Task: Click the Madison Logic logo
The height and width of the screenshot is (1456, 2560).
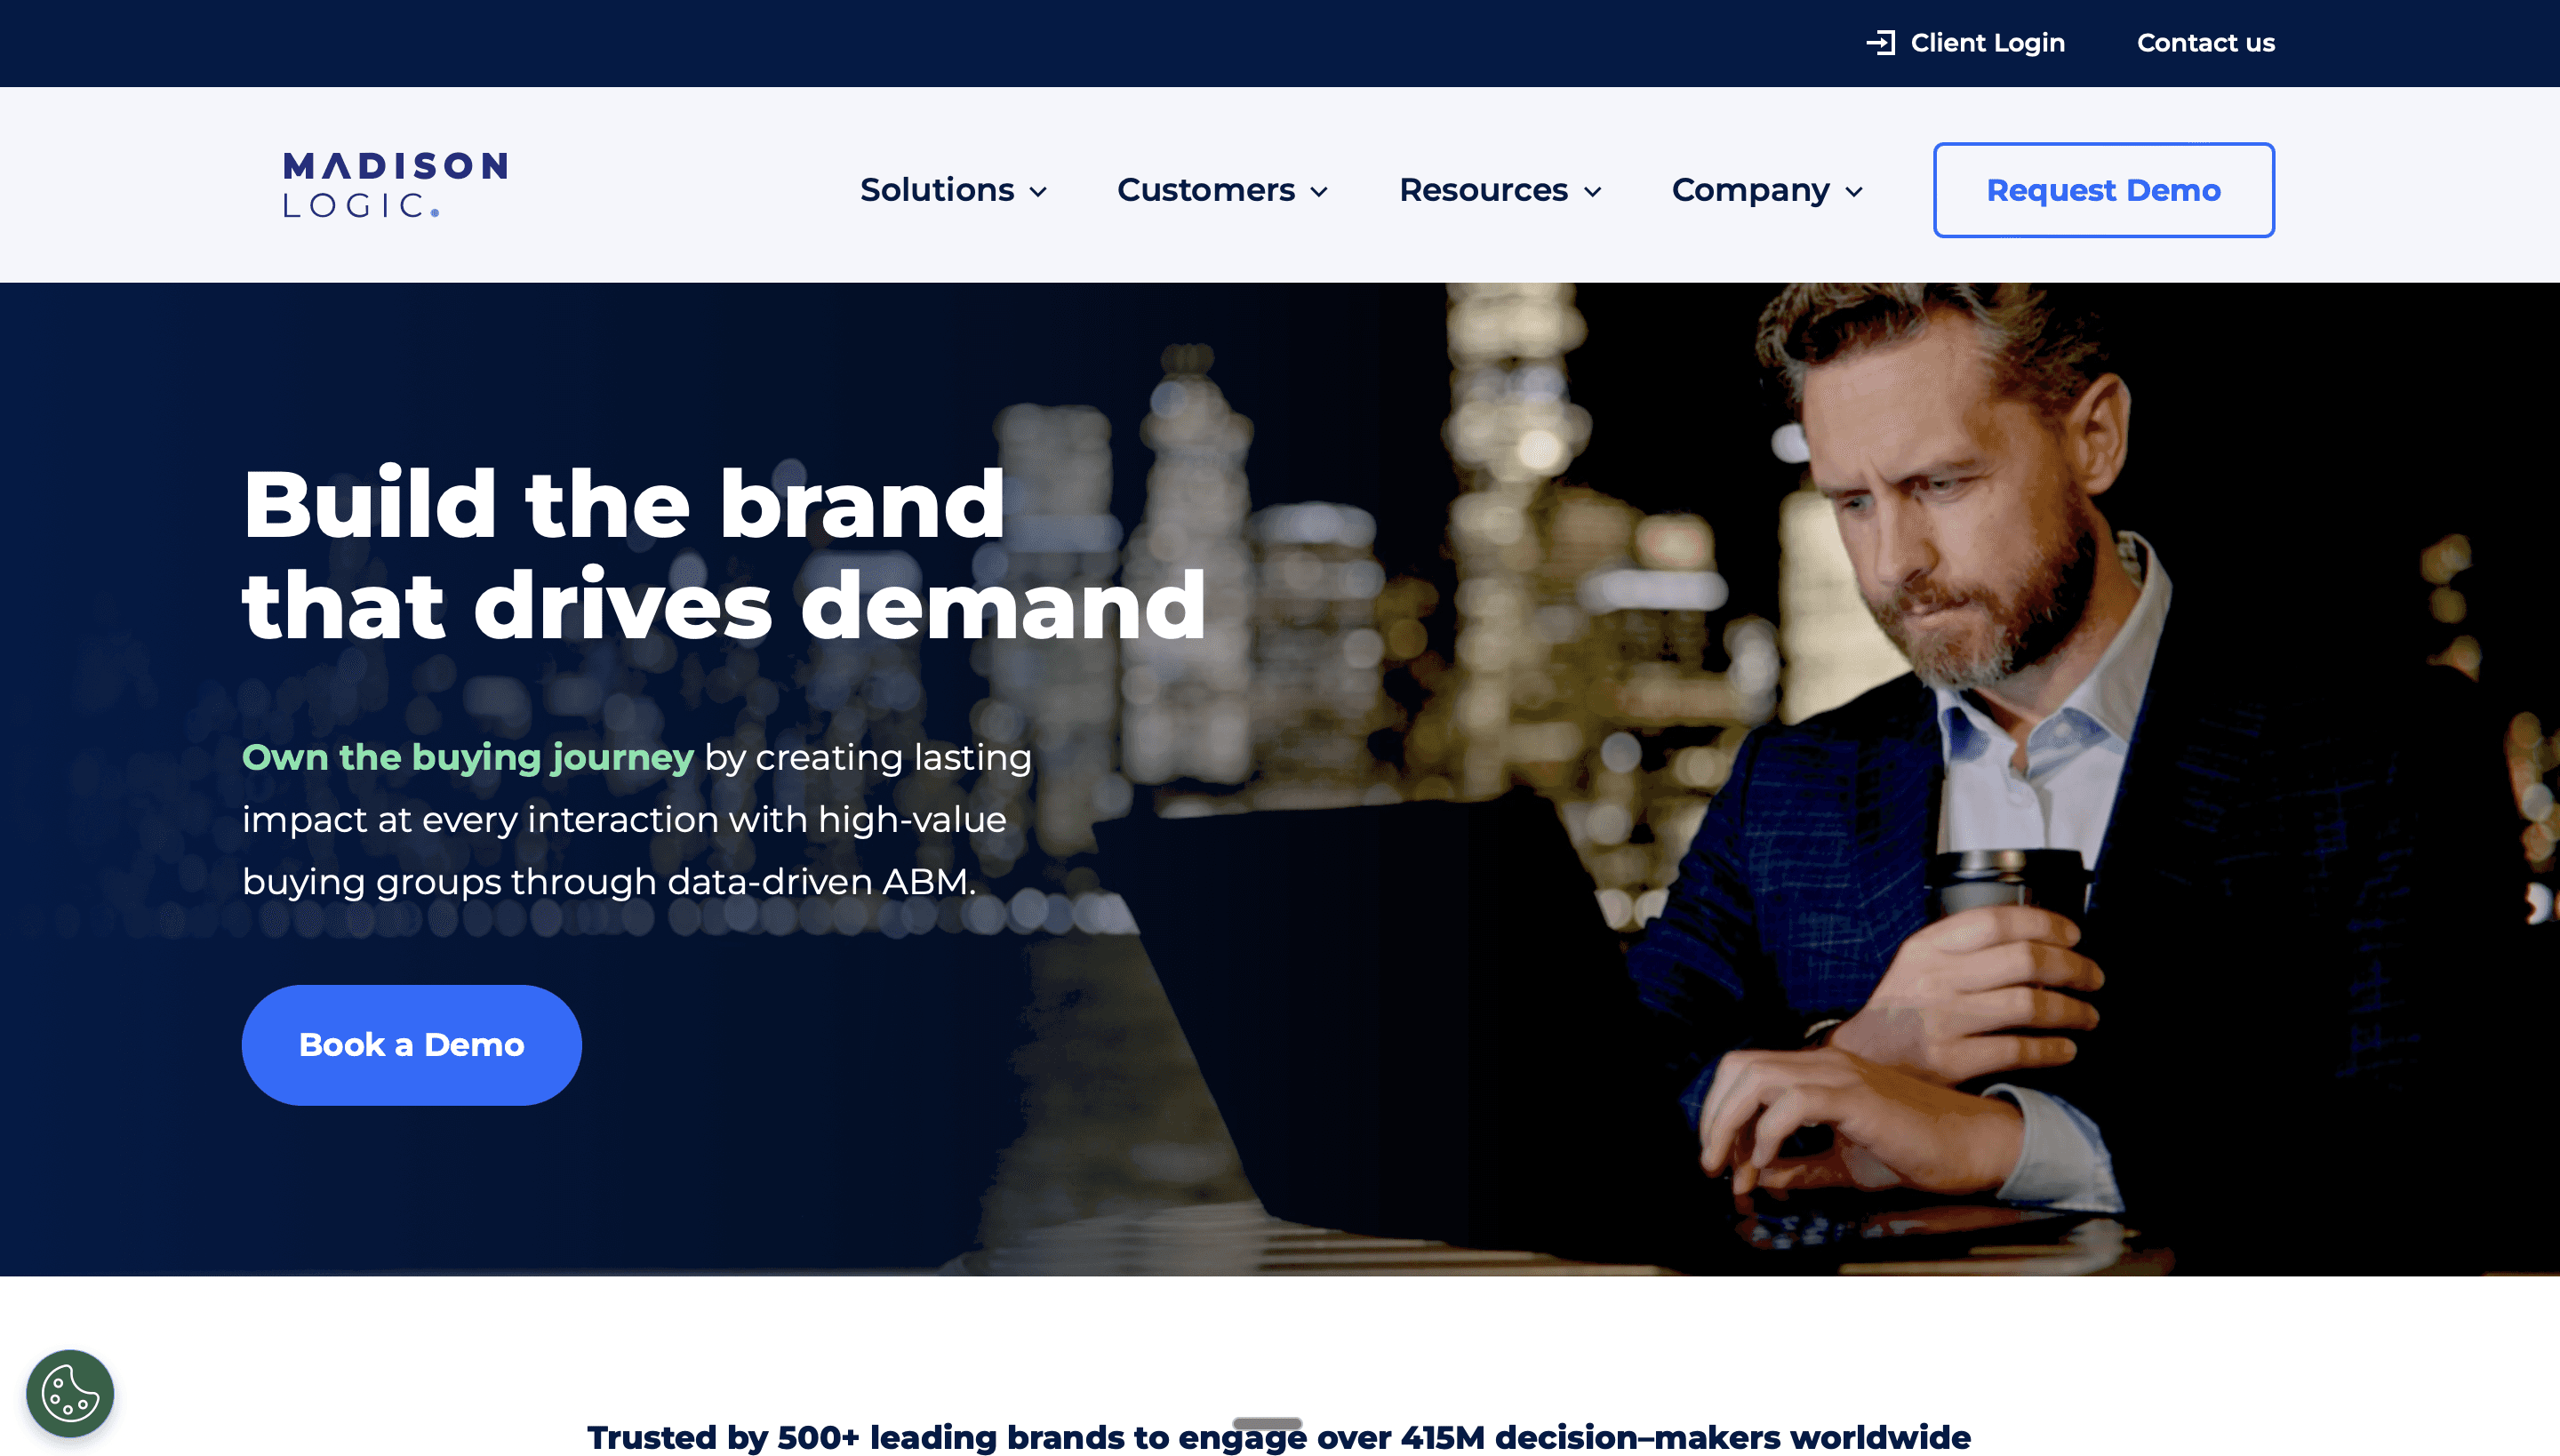Action: (395, 185)
